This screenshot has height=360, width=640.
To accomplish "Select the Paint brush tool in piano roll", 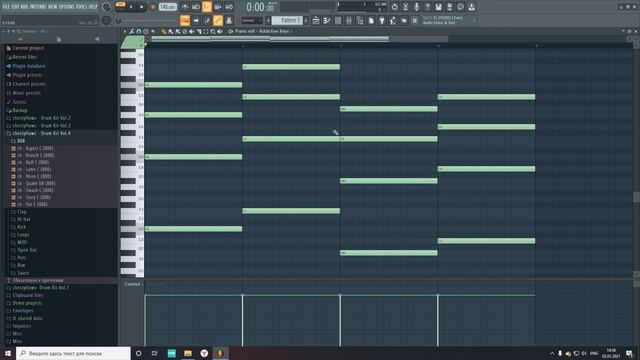I will (171, 31).
